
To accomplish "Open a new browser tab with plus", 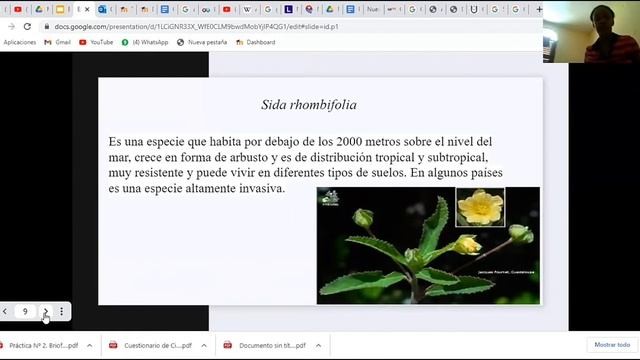I will click(539, 9).
